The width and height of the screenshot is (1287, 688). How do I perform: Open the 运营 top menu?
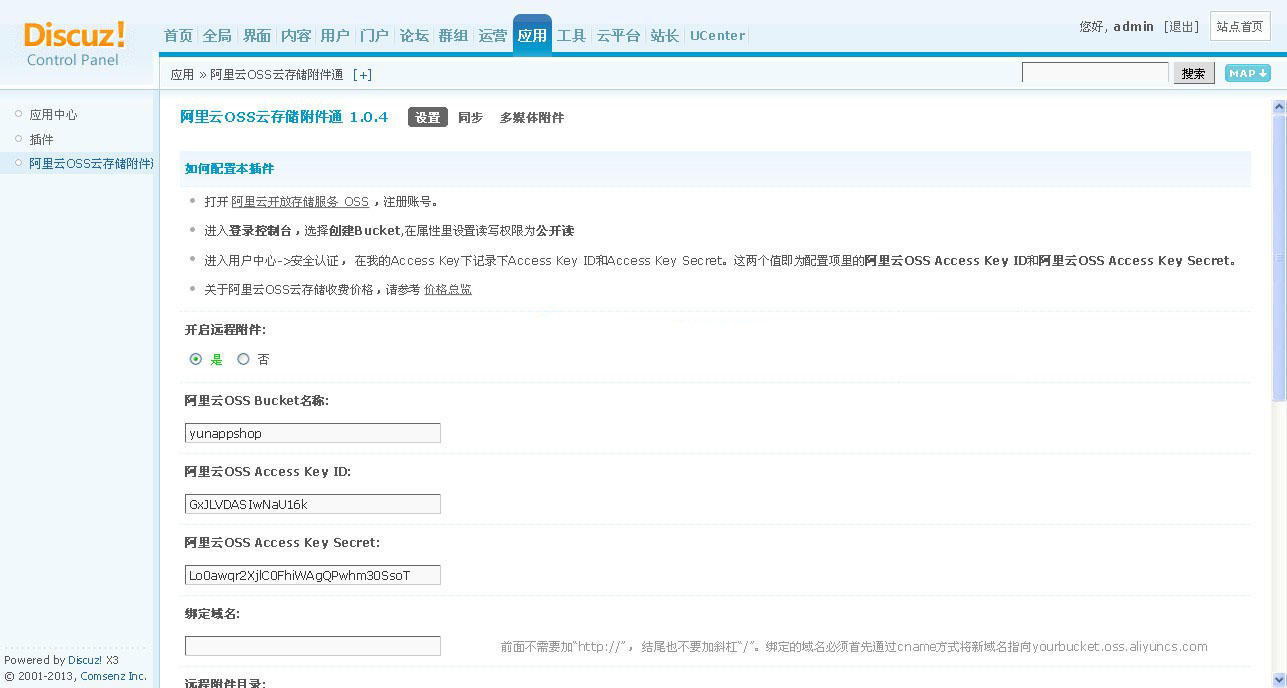(x=493, y=36)
